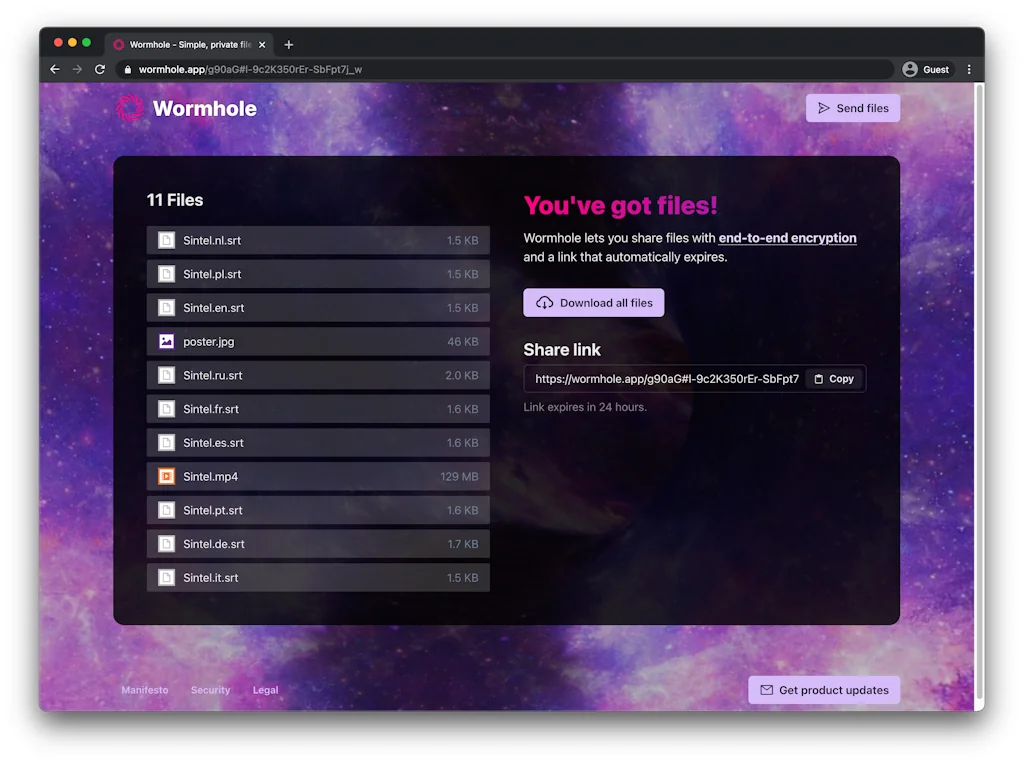Viewport: 1024px width, 763px height.
Task: Open the Security footer link
Action: pyautogui.click(x=210, y=690)
